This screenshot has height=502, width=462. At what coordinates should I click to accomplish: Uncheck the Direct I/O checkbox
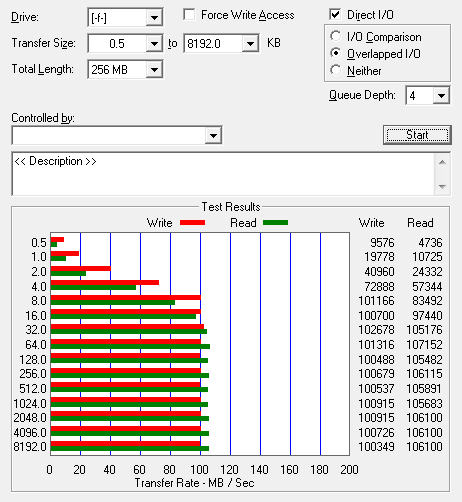(x=335, y=15)
